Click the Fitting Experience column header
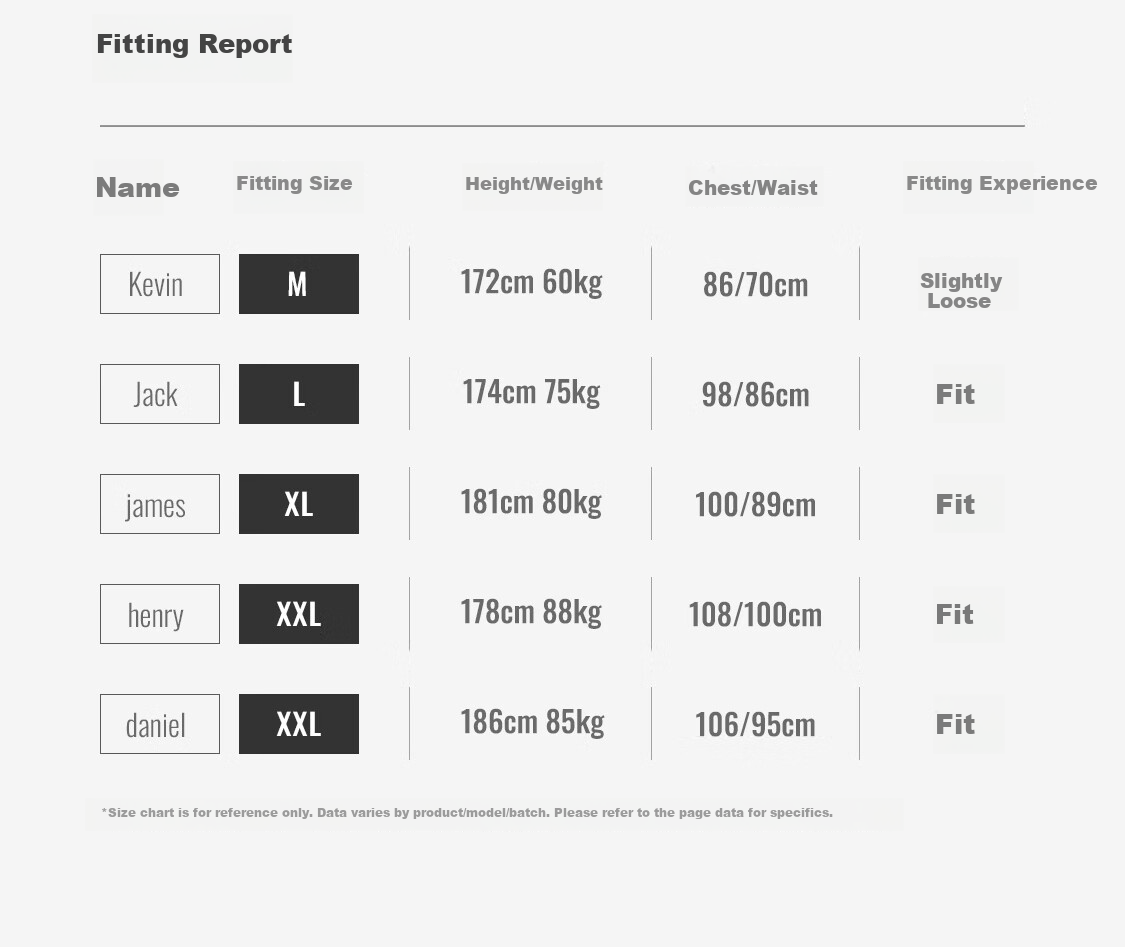The width and height of the screenshot is (1125, 947). [1002, 184]
